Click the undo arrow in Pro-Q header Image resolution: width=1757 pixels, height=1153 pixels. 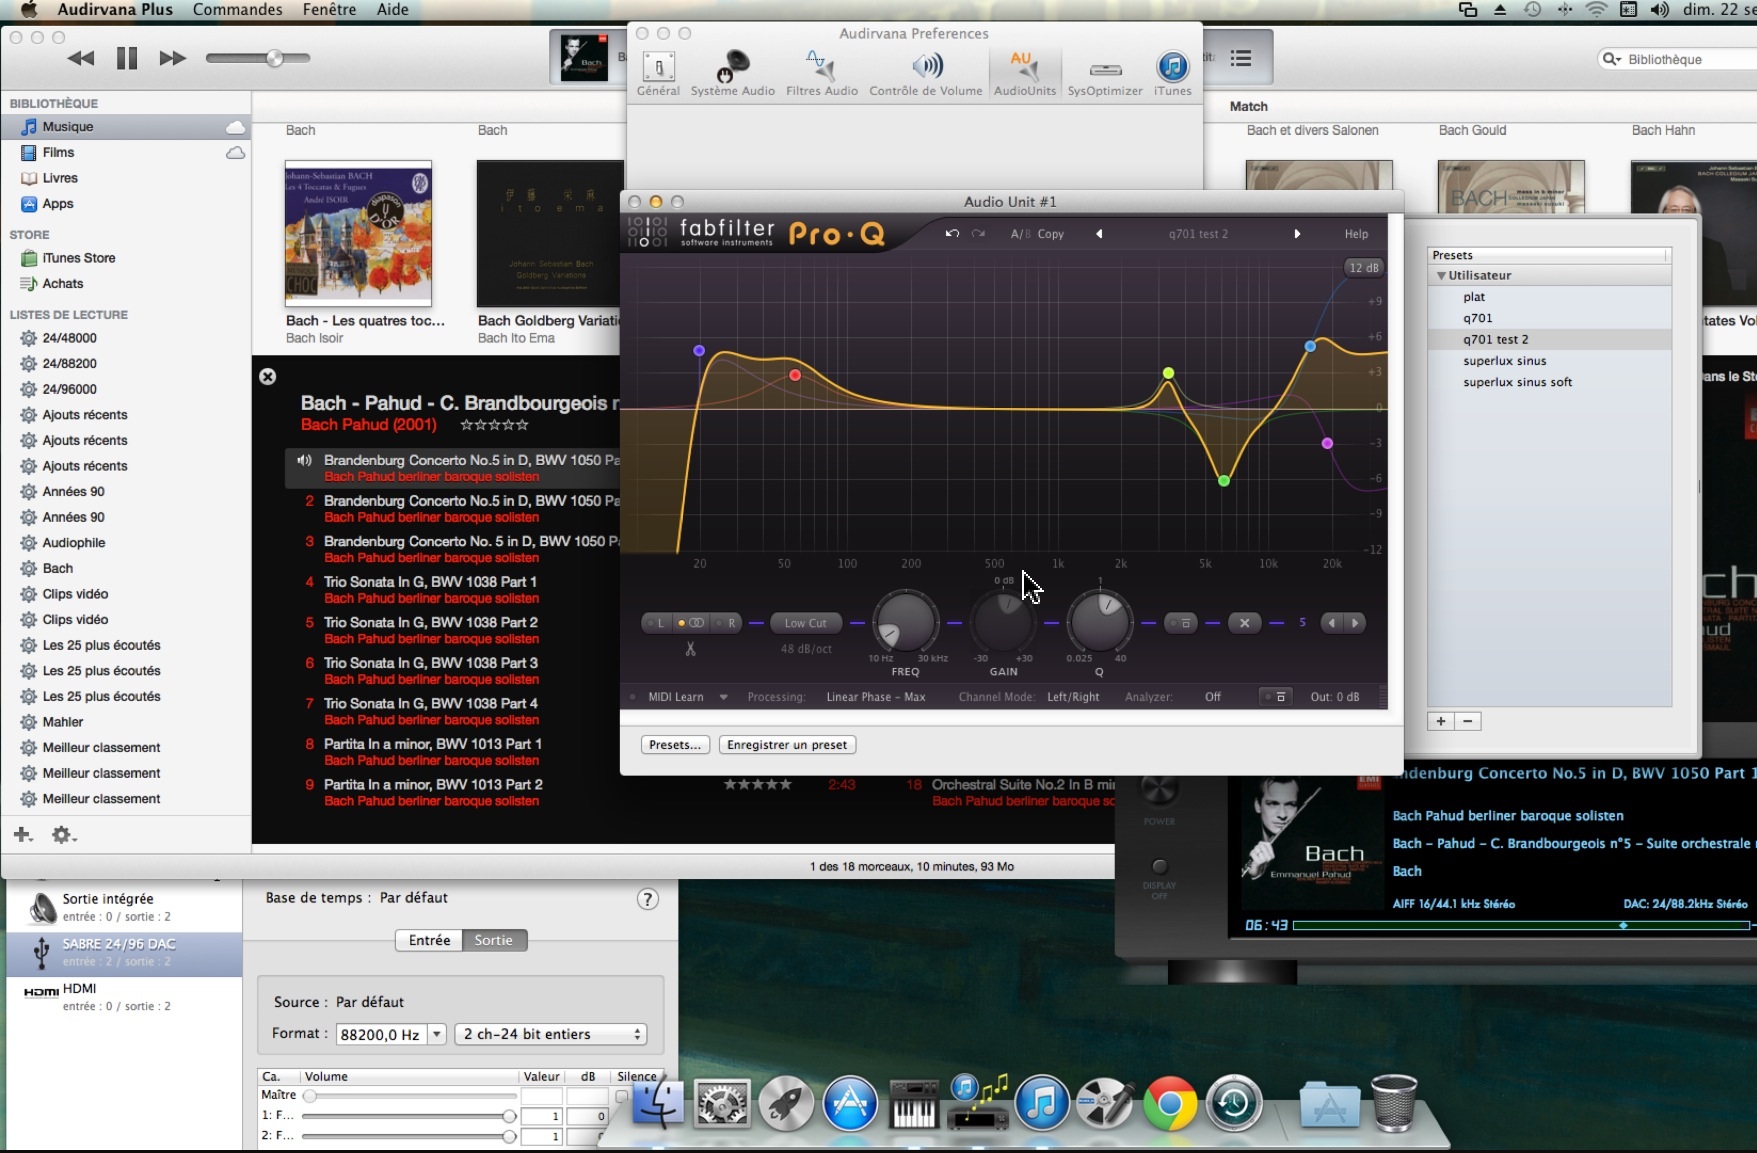coord(952,234)
